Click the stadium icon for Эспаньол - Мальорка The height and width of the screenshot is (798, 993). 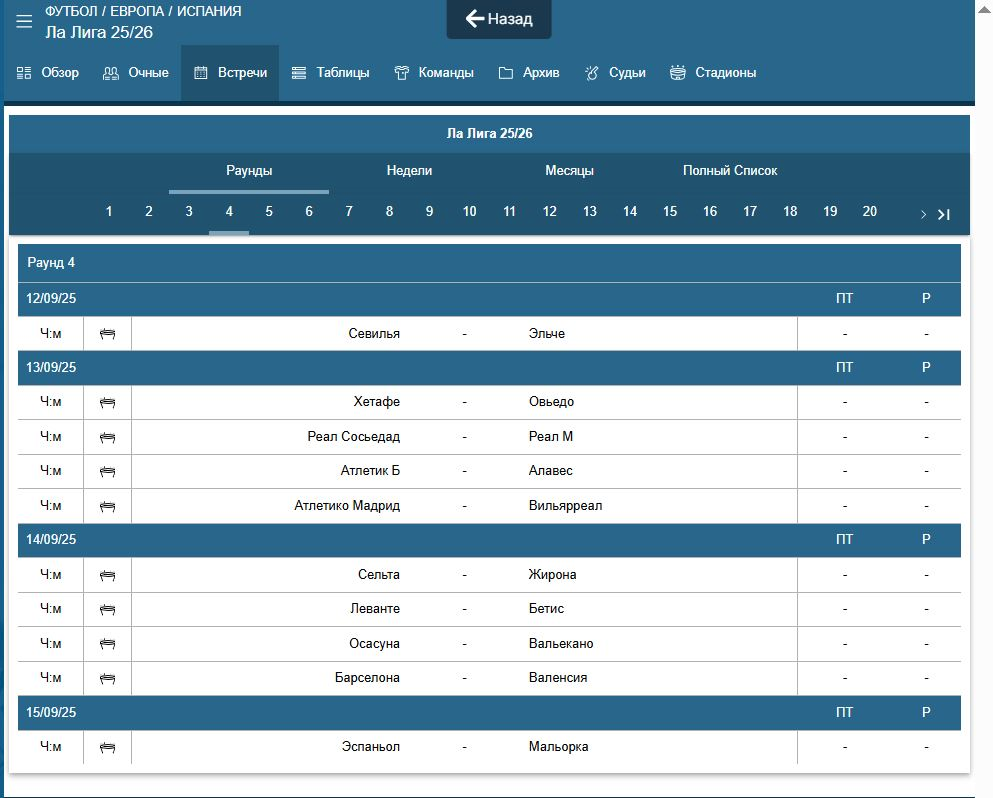coord(108,747)
